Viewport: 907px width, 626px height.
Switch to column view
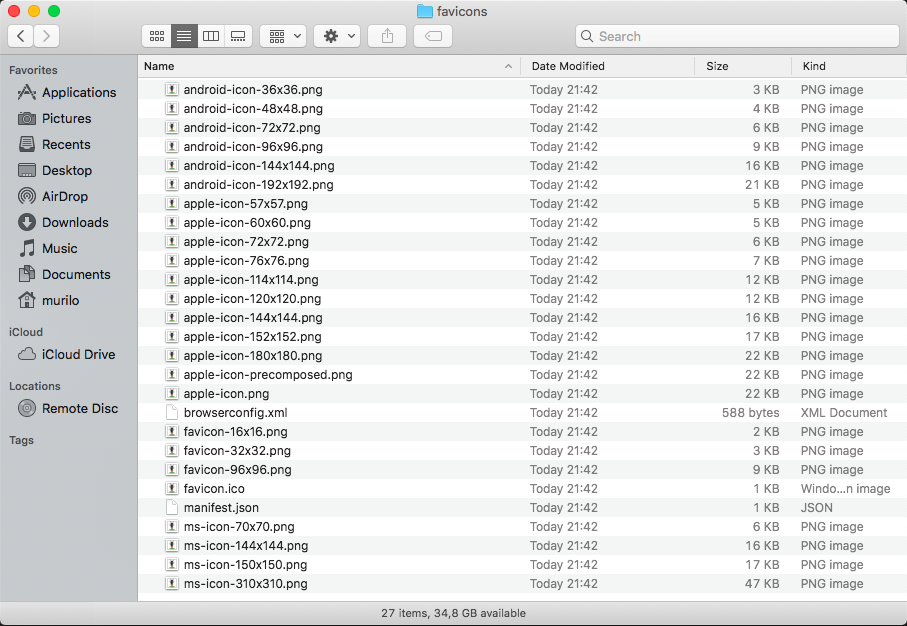tap(211, 36)
